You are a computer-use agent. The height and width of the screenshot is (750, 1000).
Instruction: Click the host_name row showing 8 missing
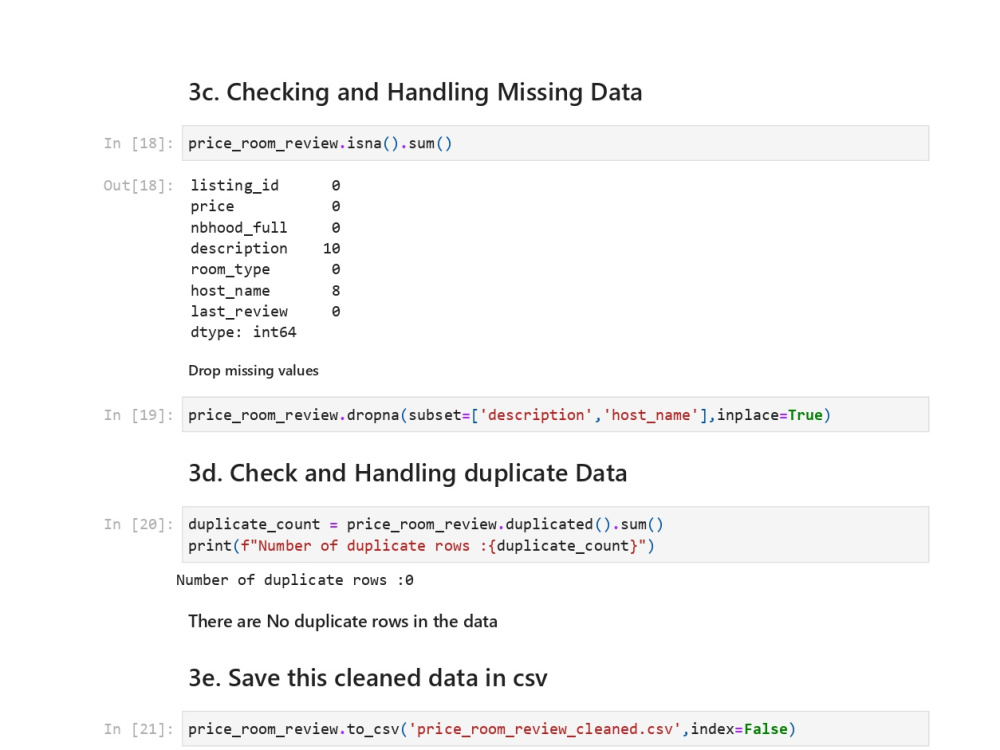(265, 291)
